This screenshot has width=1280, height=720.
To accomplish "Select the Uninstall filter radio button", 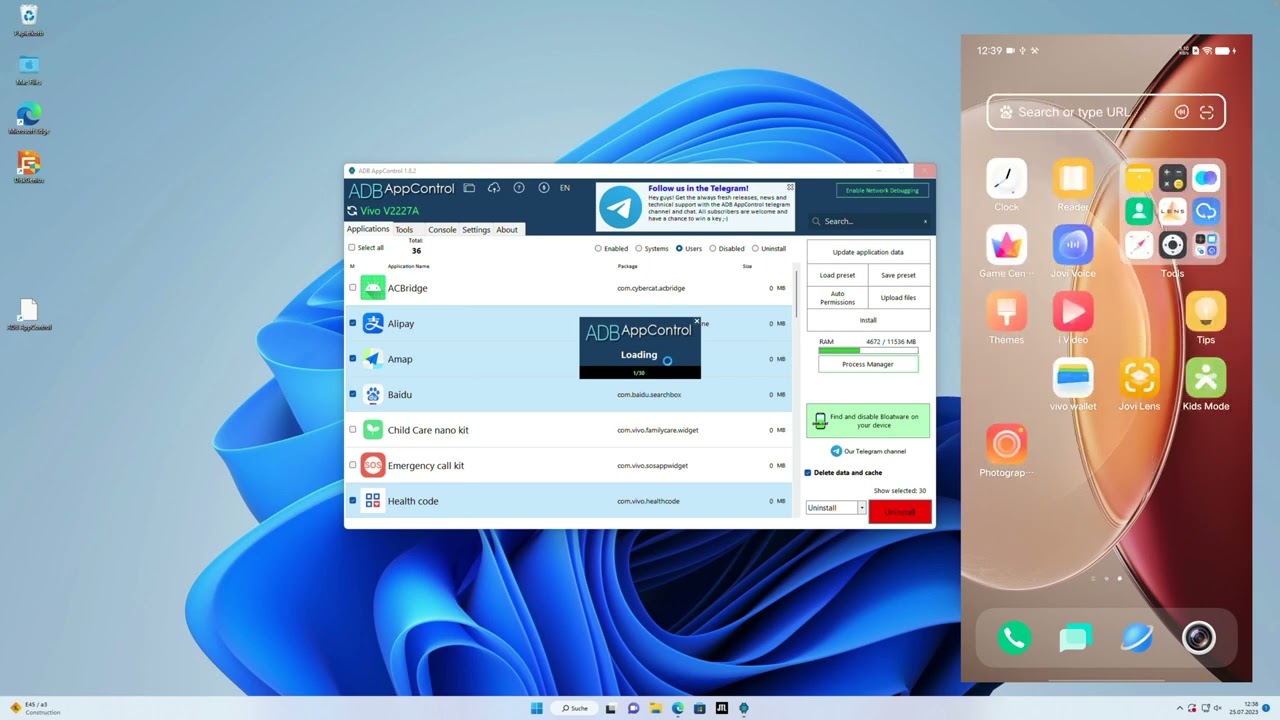I will tap(755, 248).
